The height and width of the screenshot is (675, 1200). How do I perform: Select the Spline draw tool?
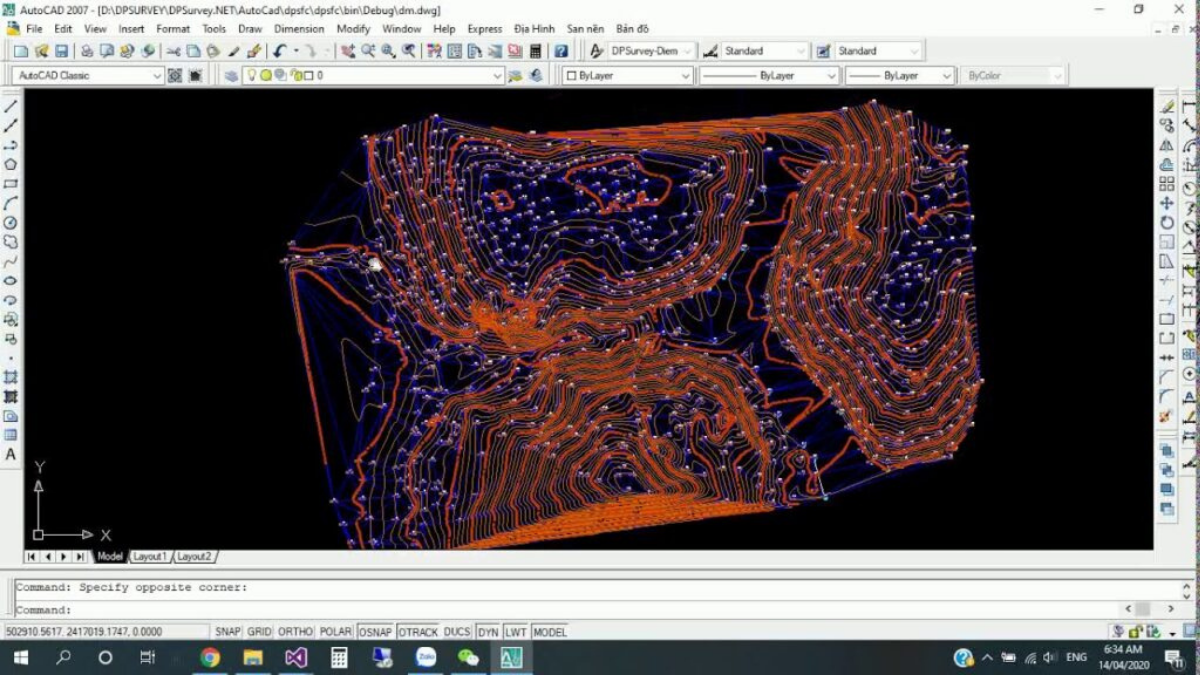(x=11, y=261)
